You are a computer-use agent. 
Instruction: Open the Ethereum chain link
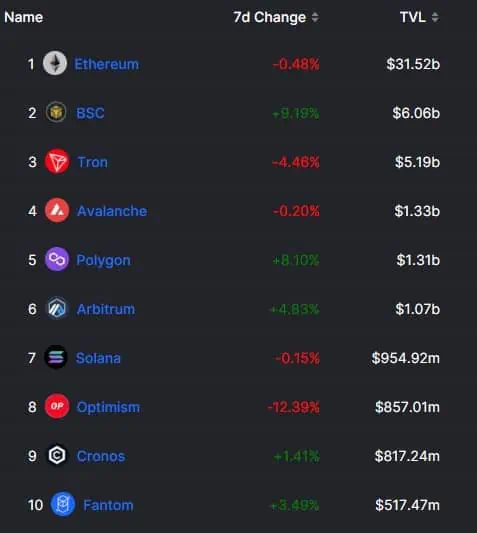[x=106, y=64]
